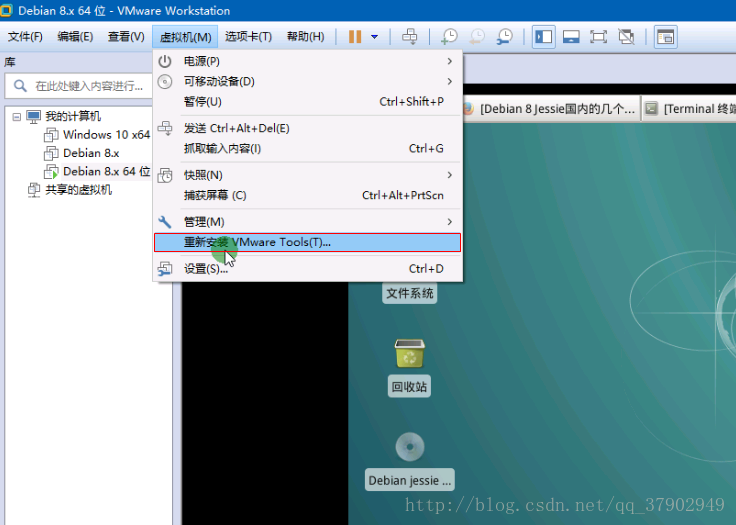736x525 pixels.
Task: Open the 帮助(H) menu
Action: click(306, 37)
